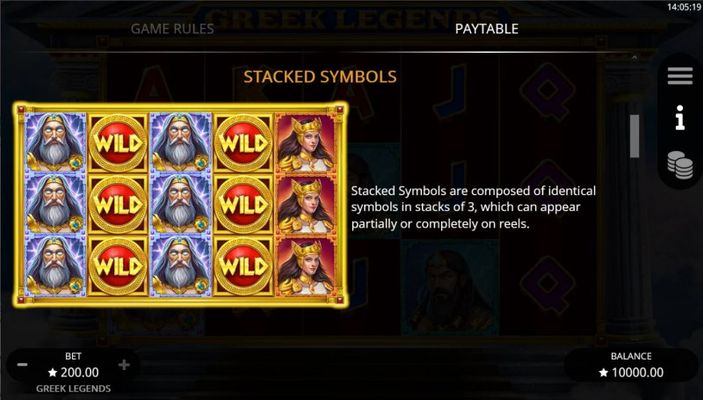Open the hamburger menu icon

[x=680, y=76]
